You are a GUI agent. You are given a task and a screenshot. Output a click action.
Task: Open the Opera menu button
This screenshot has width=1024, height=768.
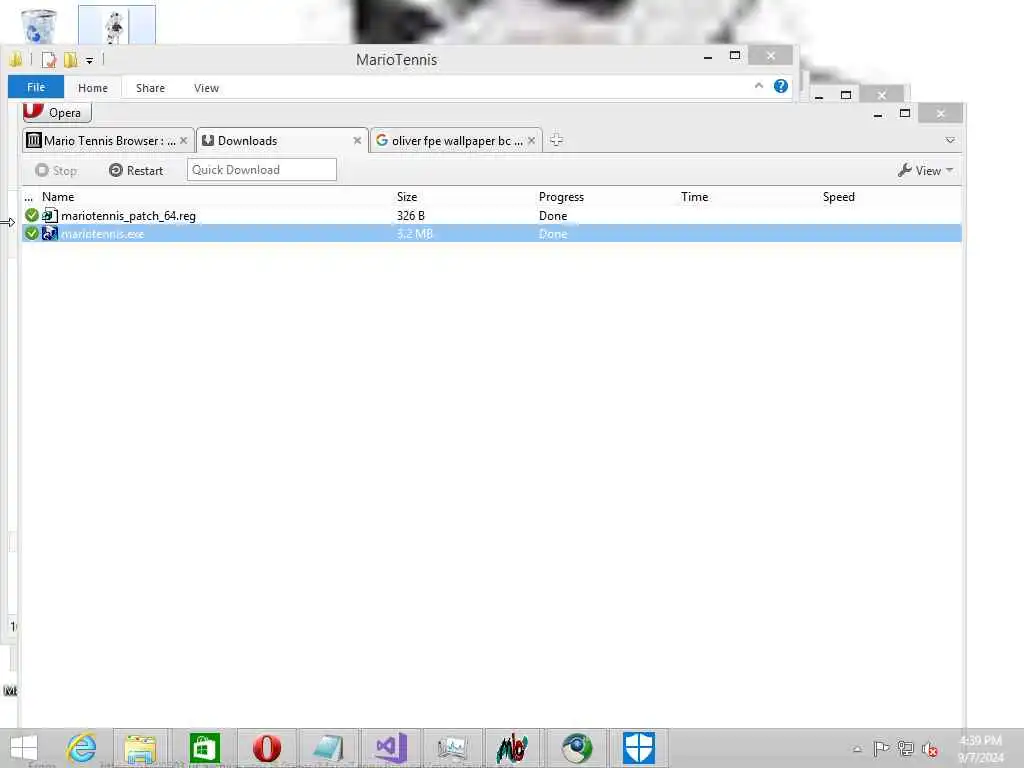pos(57,112)
